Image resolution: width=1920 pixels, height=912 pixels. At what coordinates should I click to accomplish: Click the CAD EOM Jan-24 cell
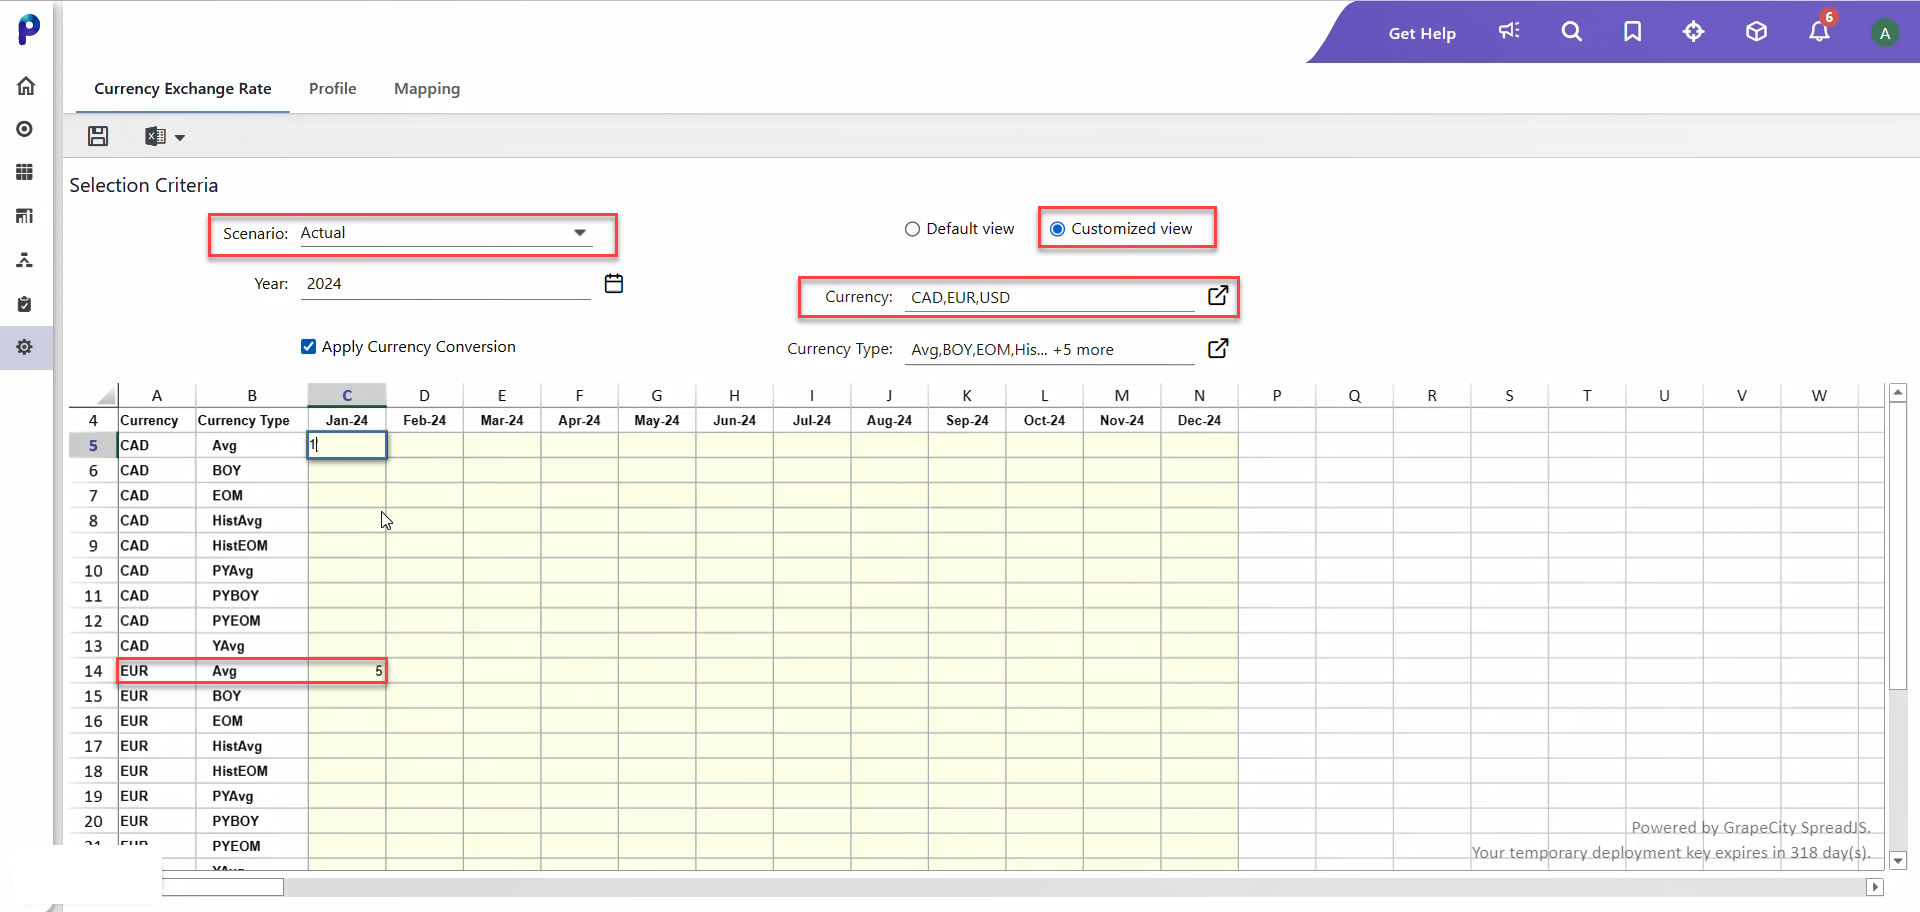(347, 495)
